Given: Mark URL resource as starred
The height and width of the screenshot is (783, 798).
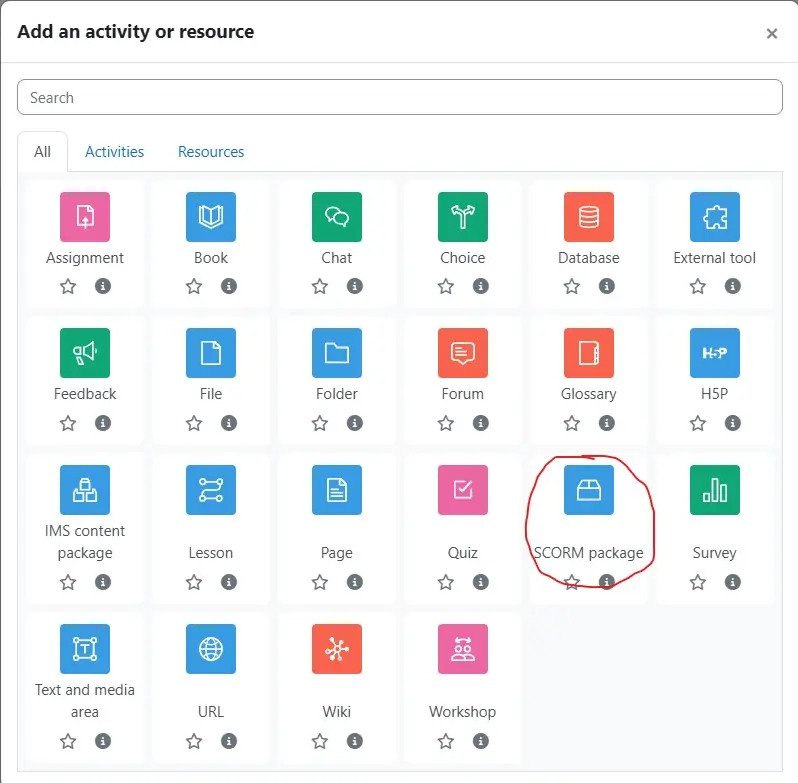Looking at the screenshot, I should coord(194,741).
